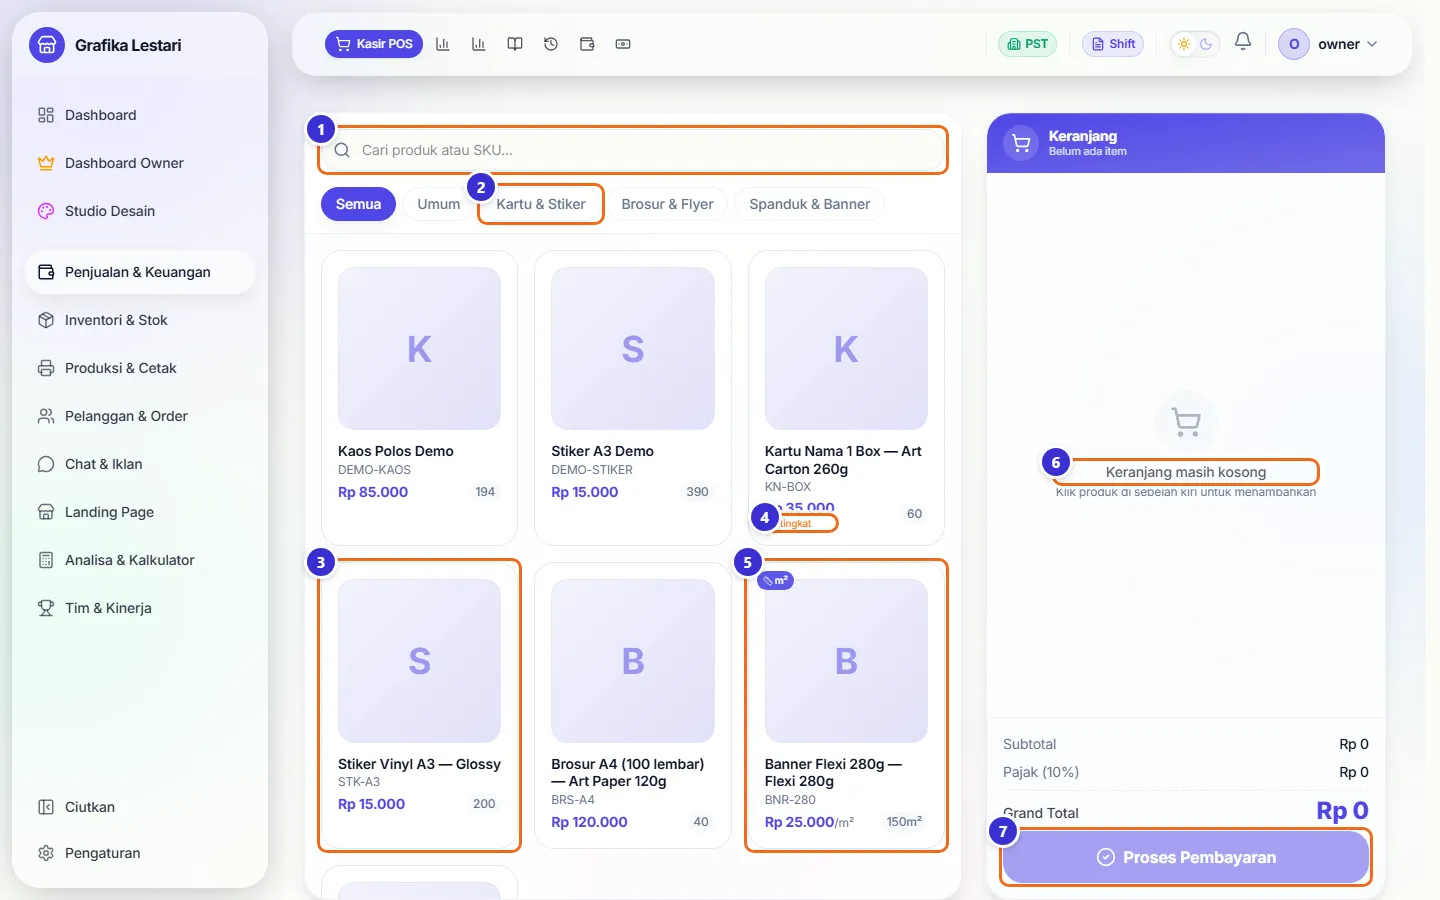Focus the Cari produk atau SKU field
1440x900 pixels.
pos(633,150)
